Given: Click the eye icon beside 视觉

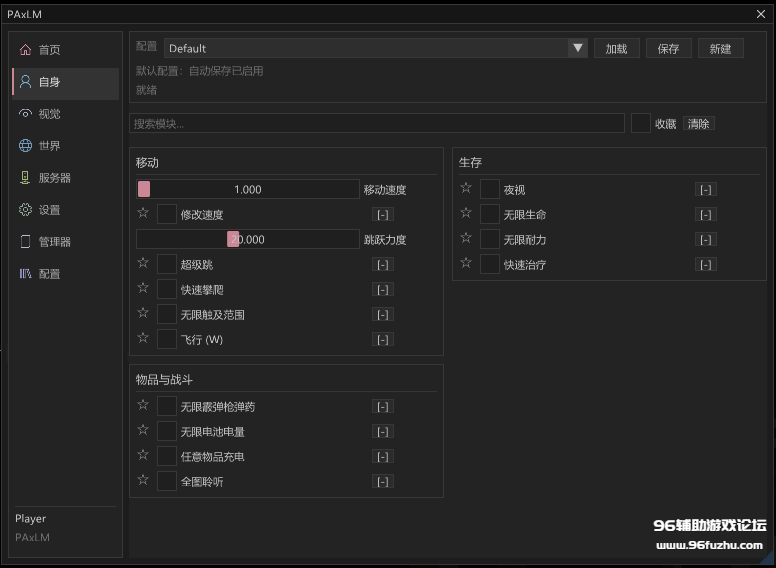Looking at the screenshot, I should [x=25, y=113].
